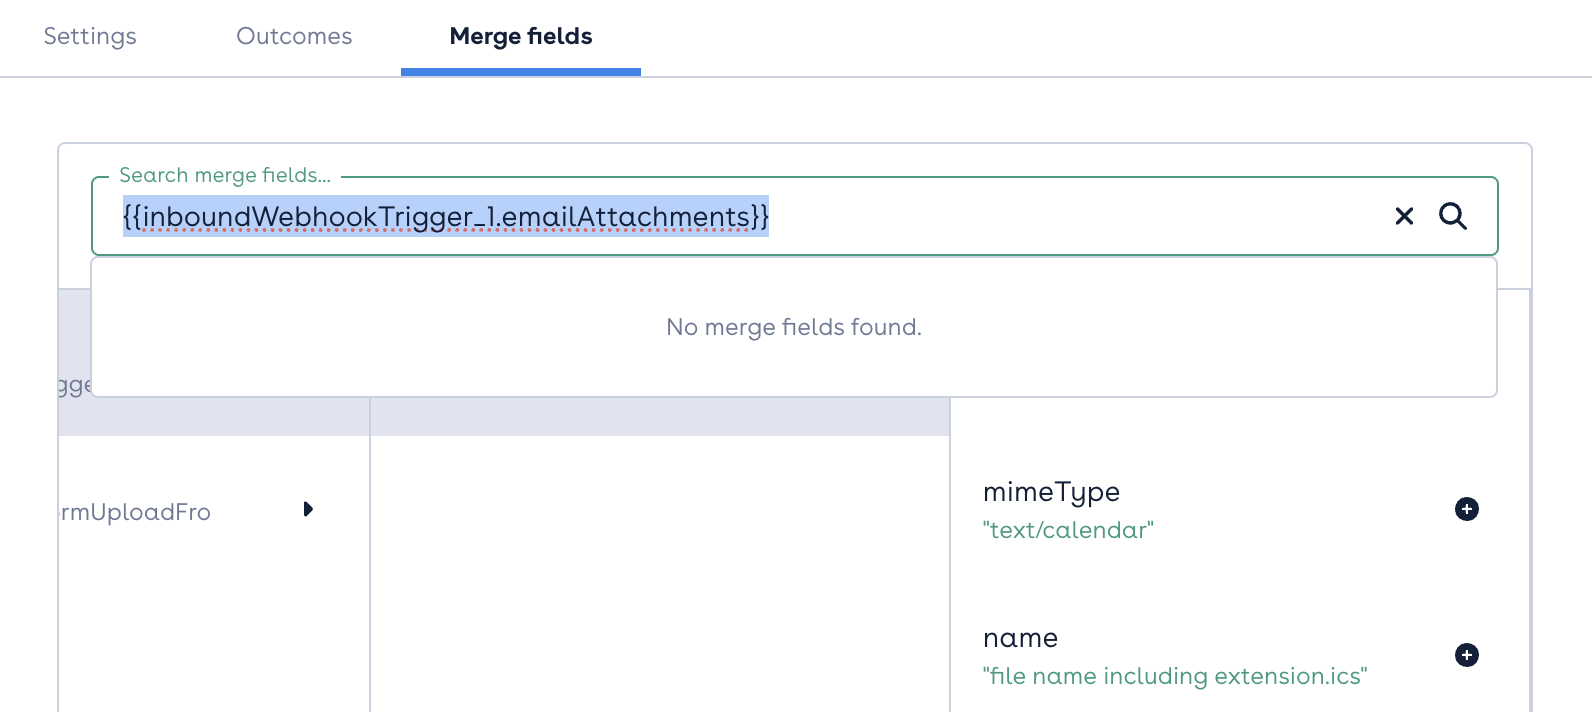Clear the search with the X icon
Image resolution: width=1592 pixels, height=712 pixels.
(1404, 216)
